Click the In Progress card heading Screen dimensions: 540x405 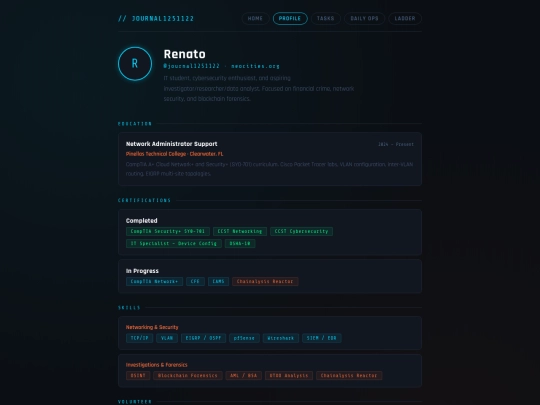142,271
